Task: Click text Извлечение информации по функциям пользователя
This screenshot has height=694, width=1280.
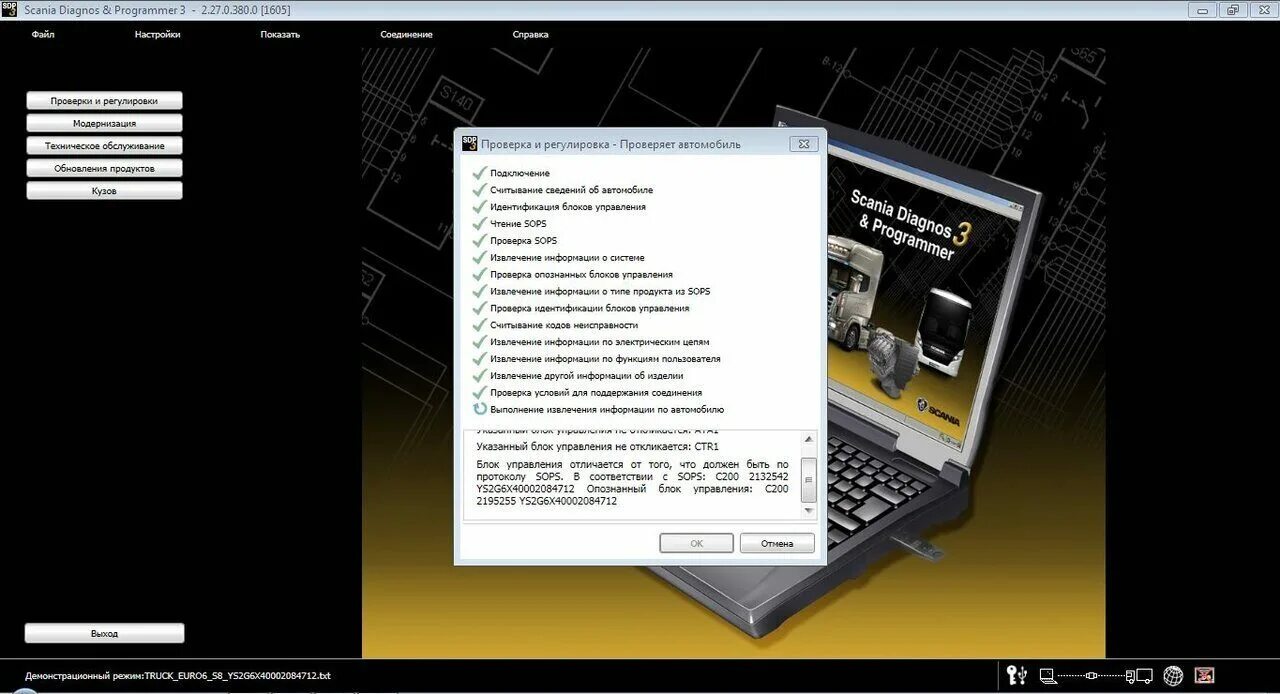Action: tap(605, 358)
